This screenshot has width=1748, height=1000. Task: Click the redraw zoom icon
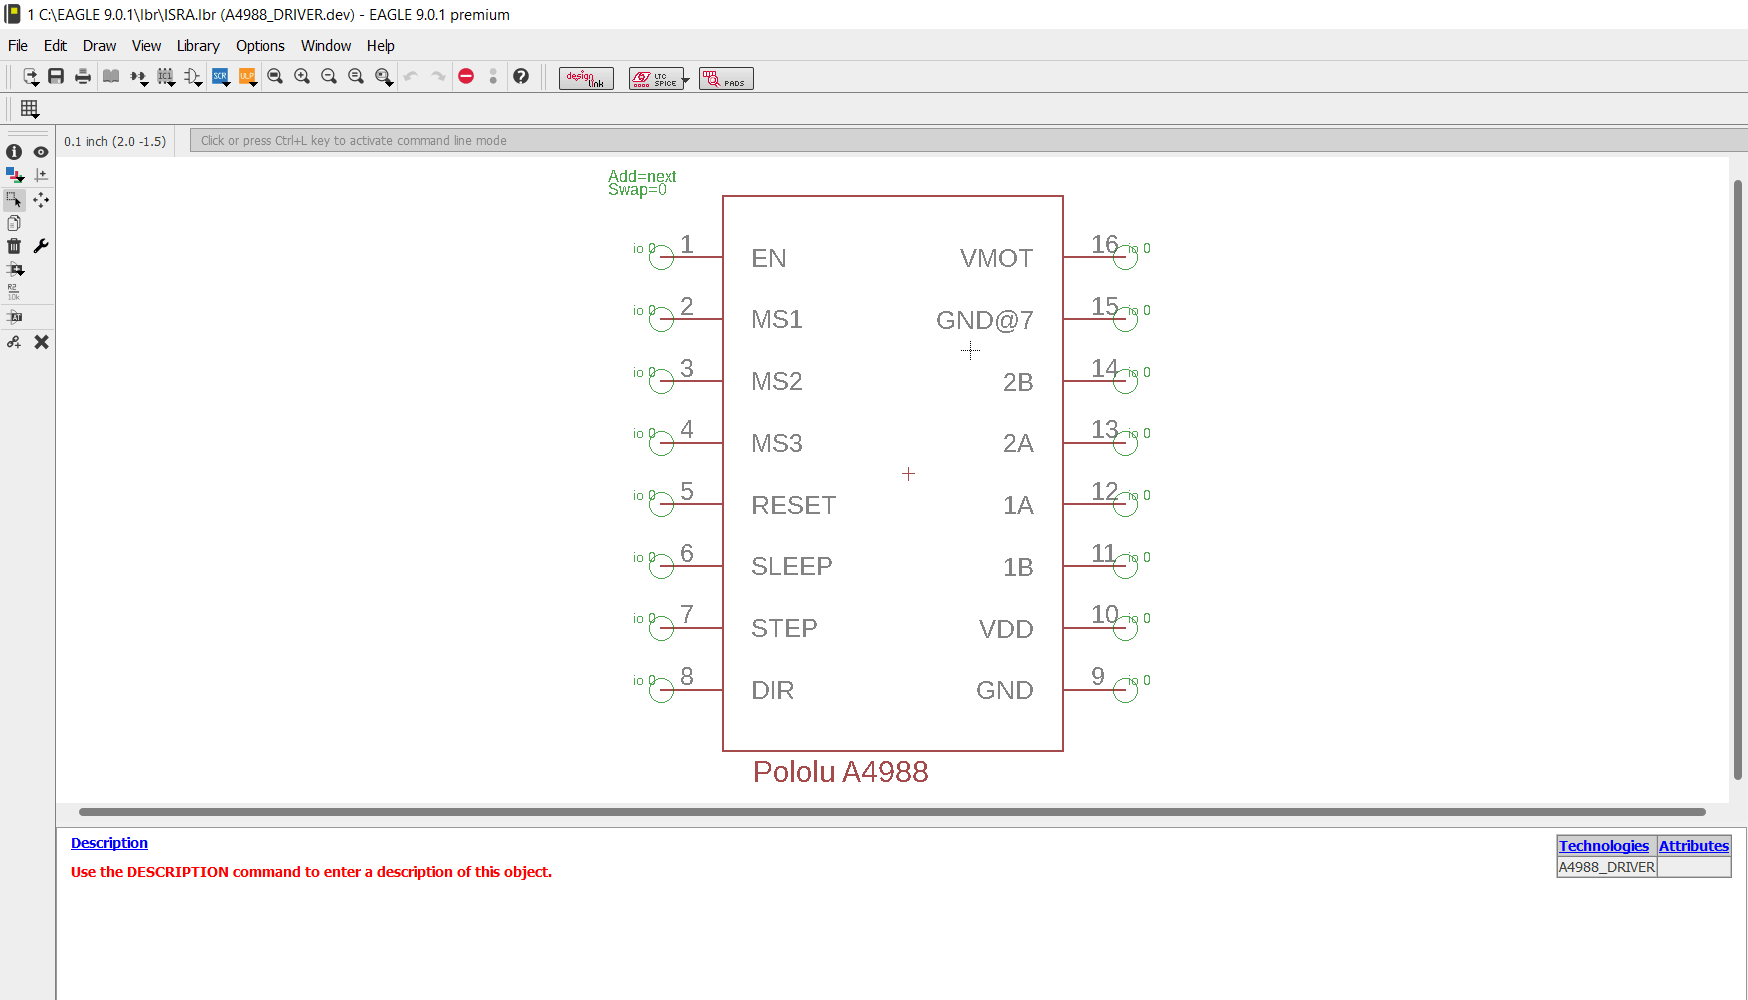pyautogui.click(x=356, y=76)
